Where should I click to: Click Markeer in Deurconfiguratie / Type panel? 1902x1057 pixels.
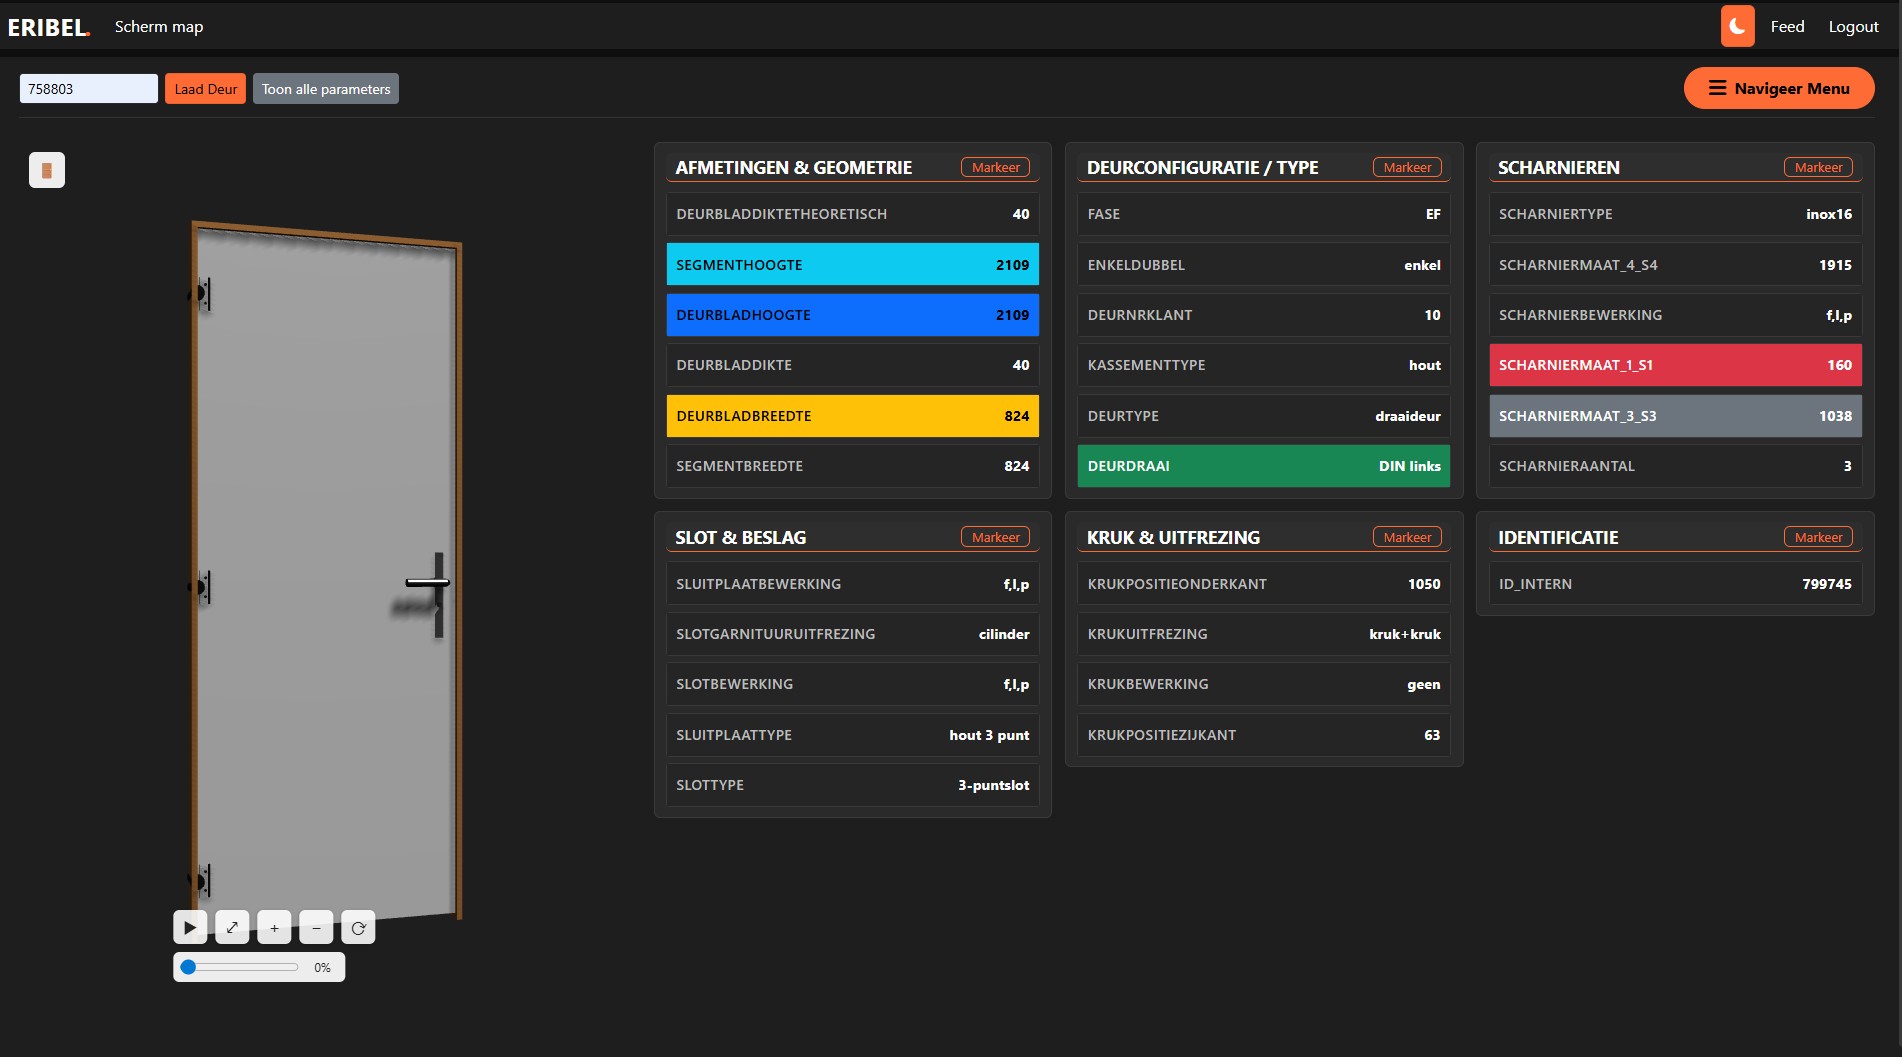[1407, 167]
